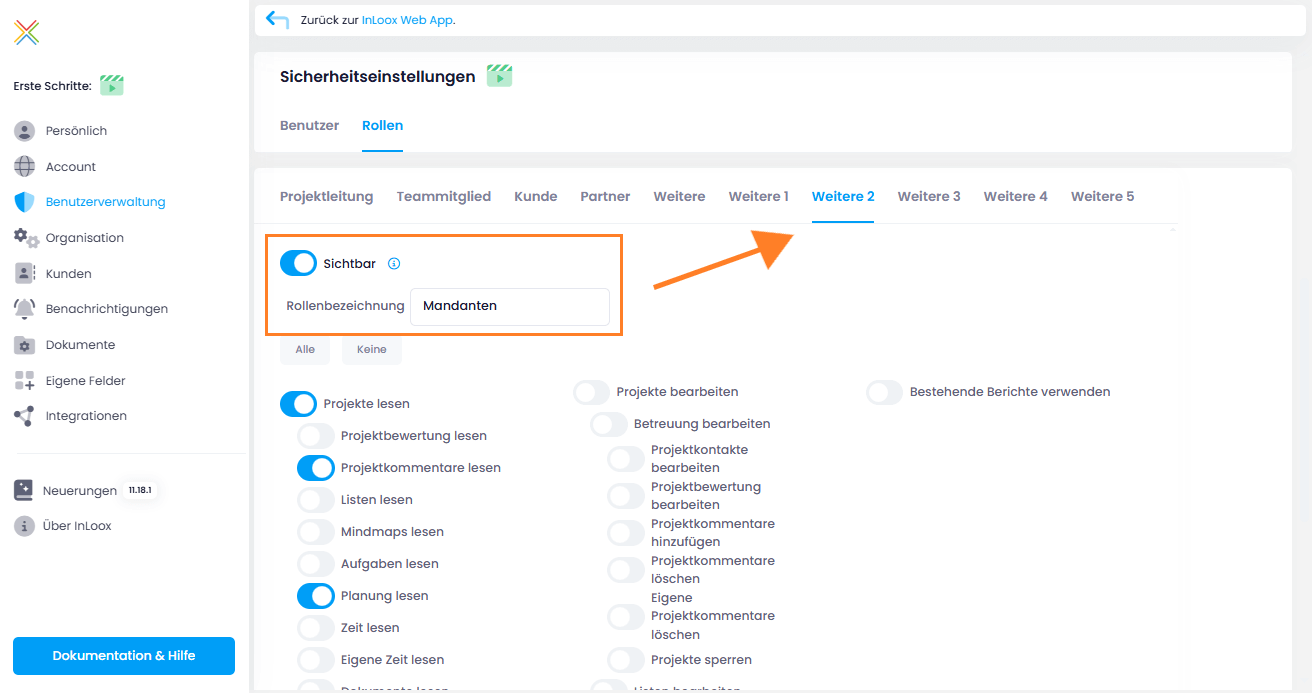This screenshot has width=1312, height=693.
Task: Open the Weitere 1 role tab
Action: pos(758,197)
